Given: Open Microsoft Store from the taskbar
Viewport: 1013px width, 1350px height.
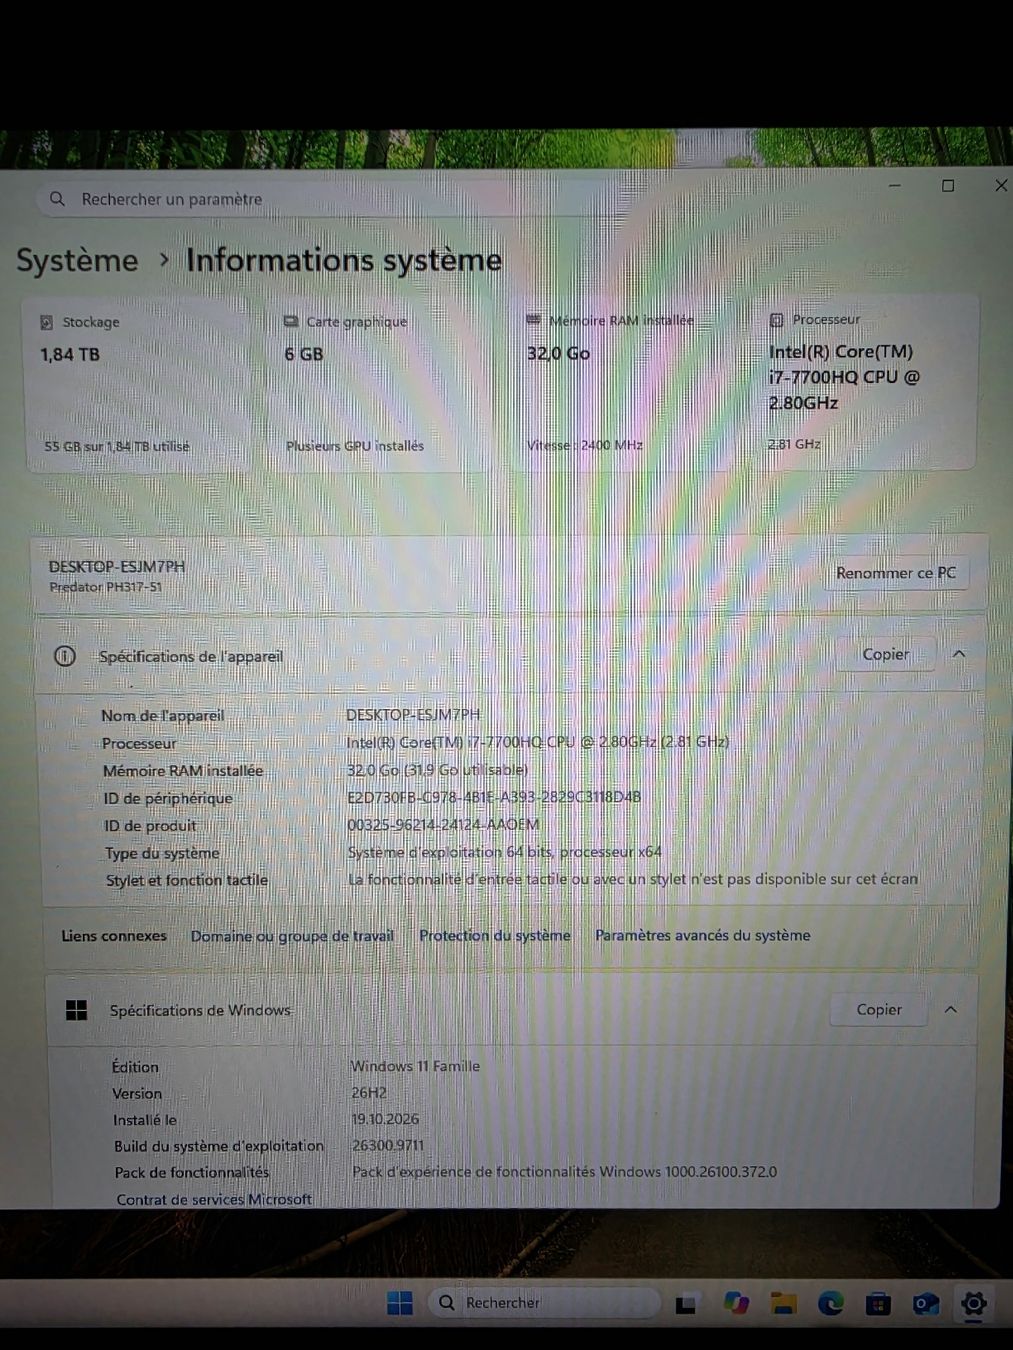Looking at the screenshot, I should click(x=878, y=1303).
